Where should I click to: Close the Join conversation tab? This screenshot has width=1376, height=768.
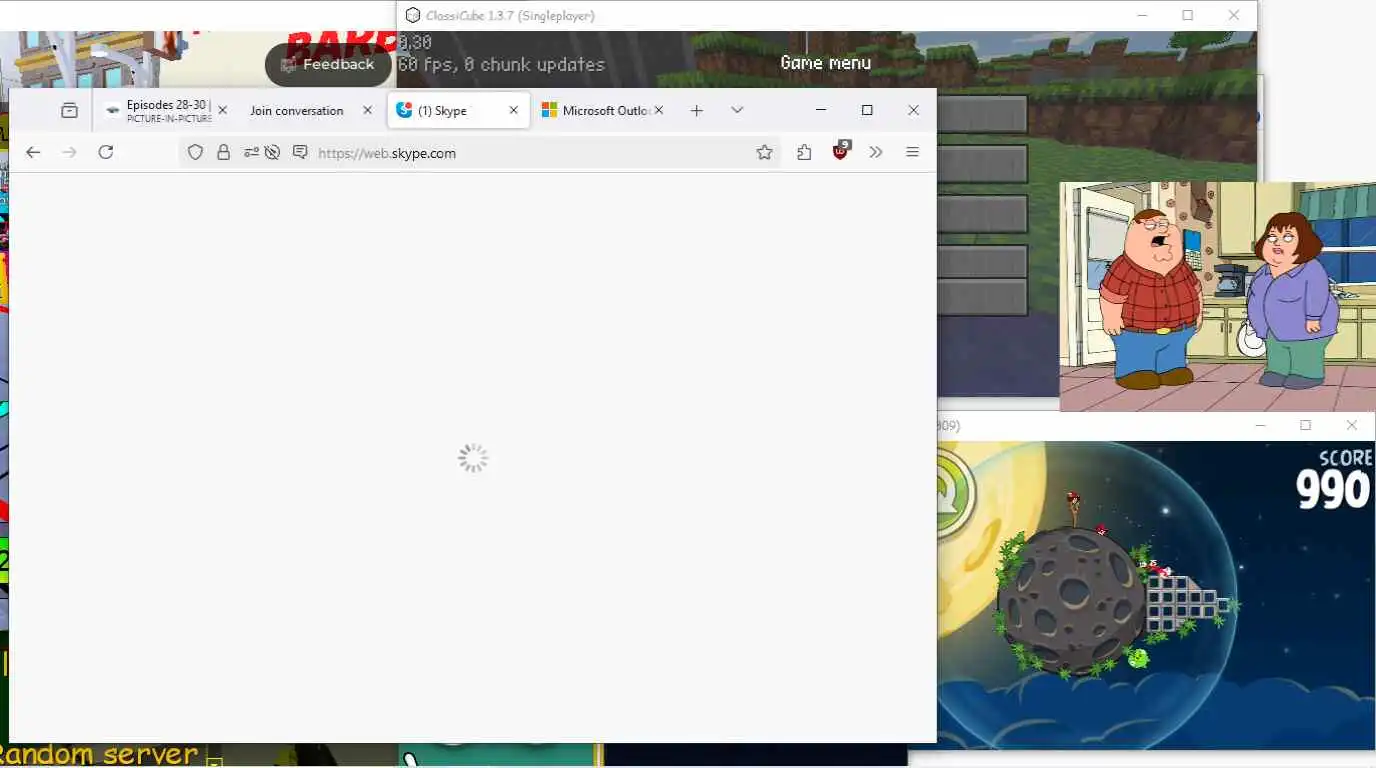click(x=367, y=110)
